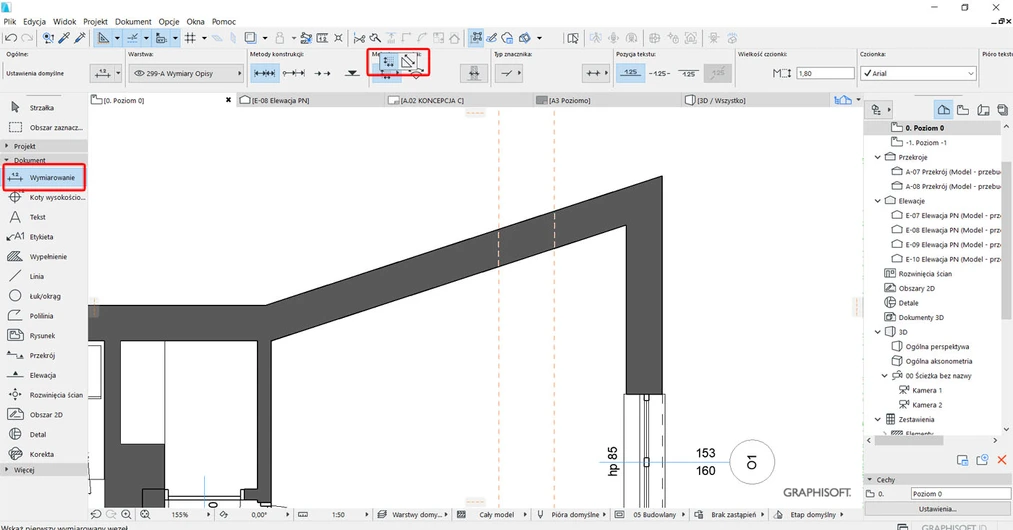The image size is (1013, 530).
Task: Select the Obszar zaznaczenia marquee tool
Action: pyautogui.click(x=44, y=127)
